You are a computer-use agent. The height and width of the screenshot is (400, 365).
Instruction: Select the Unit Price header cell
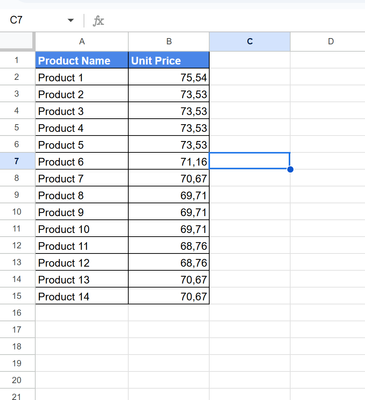[169, 60]
